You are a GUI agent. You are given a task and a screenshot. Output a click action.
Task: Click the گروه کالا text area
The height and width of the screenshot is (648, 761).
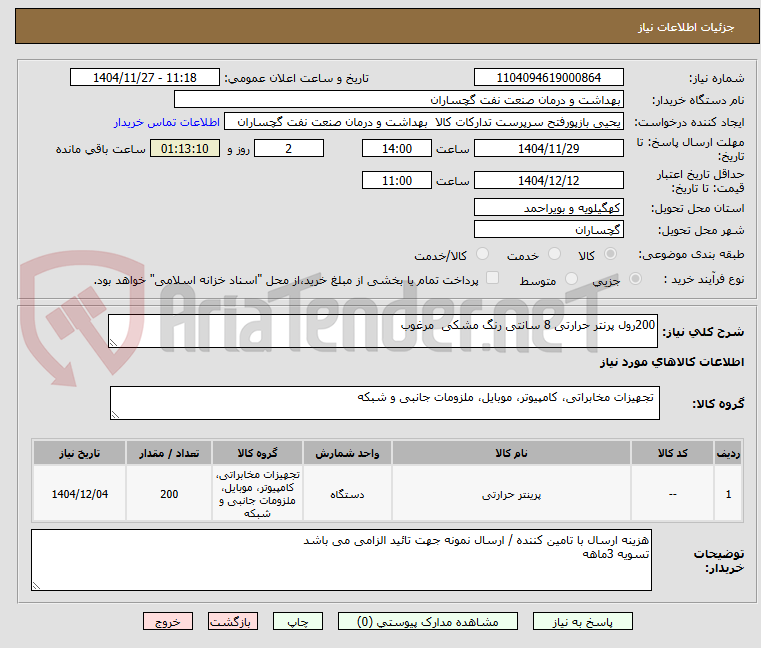385,403
